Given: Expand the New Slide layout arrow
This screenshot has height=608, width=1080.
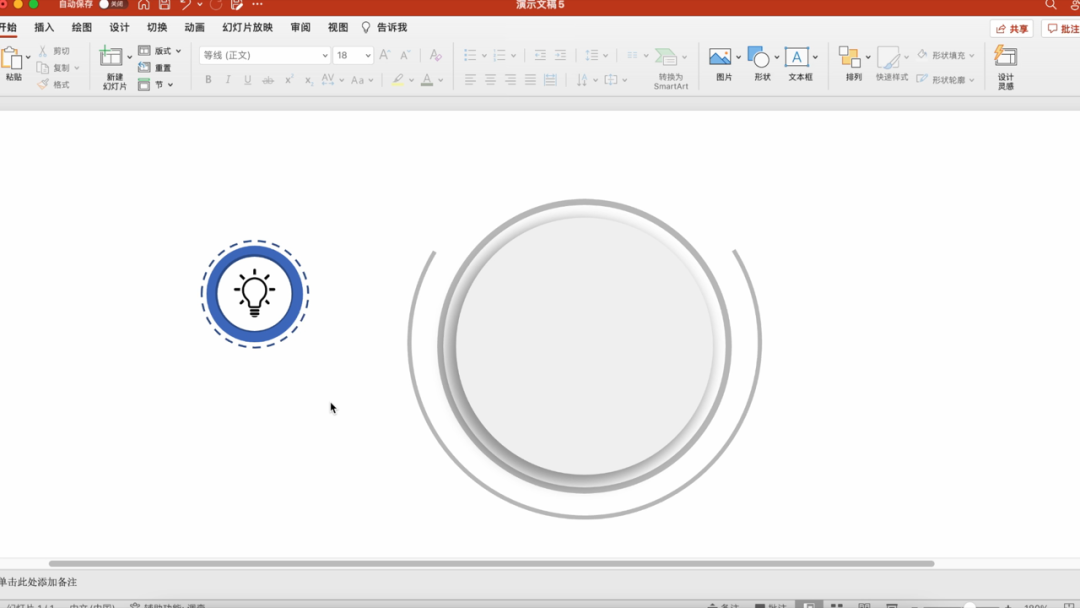Looking at the screenshot, I should coord(129,57).
